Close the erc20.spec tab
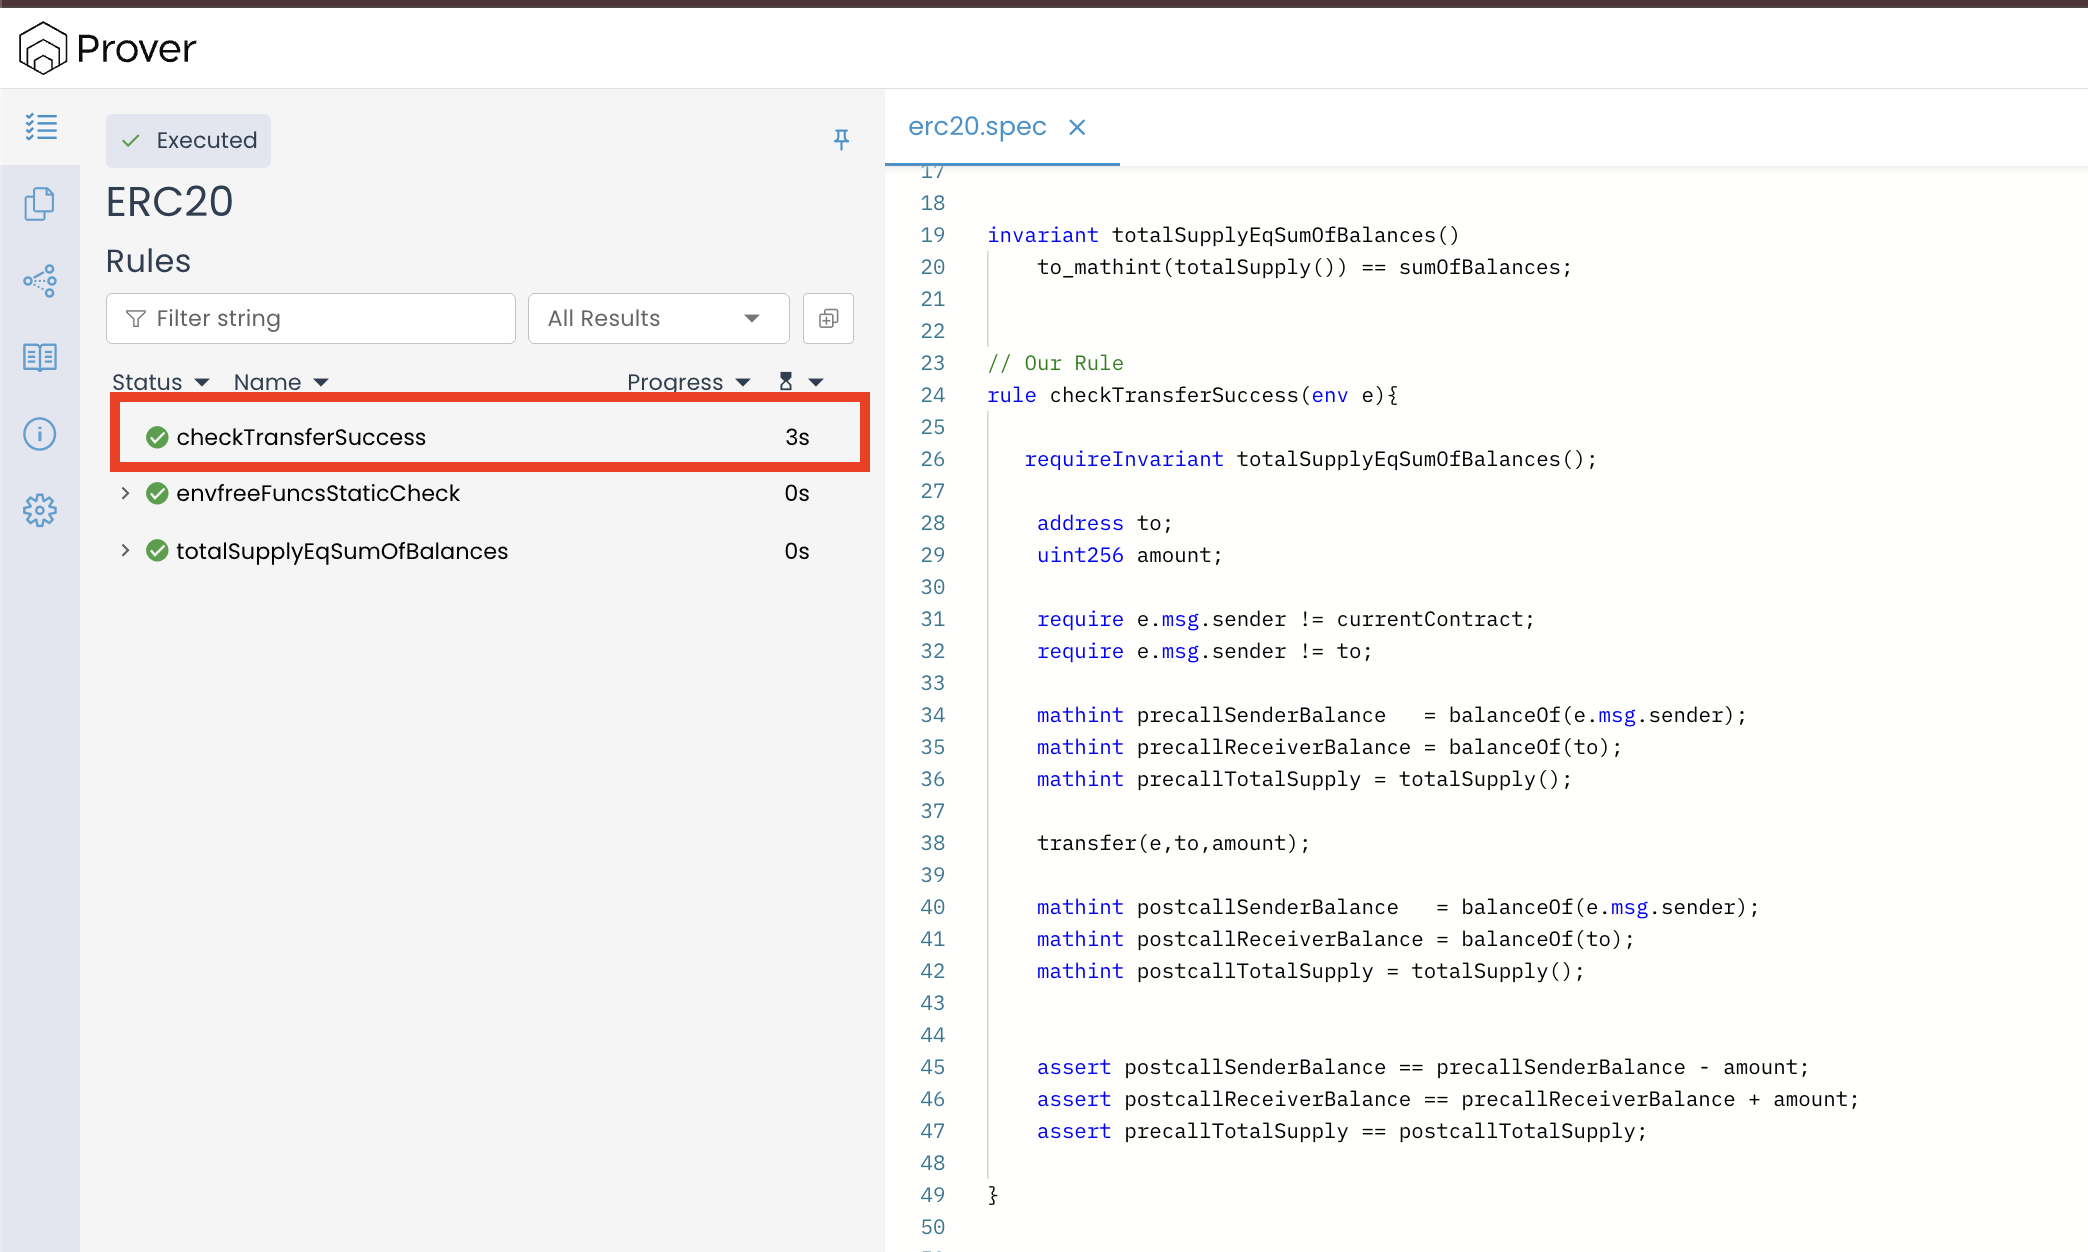The width and height of the screenshot is (2088, 1252). 1077,127
